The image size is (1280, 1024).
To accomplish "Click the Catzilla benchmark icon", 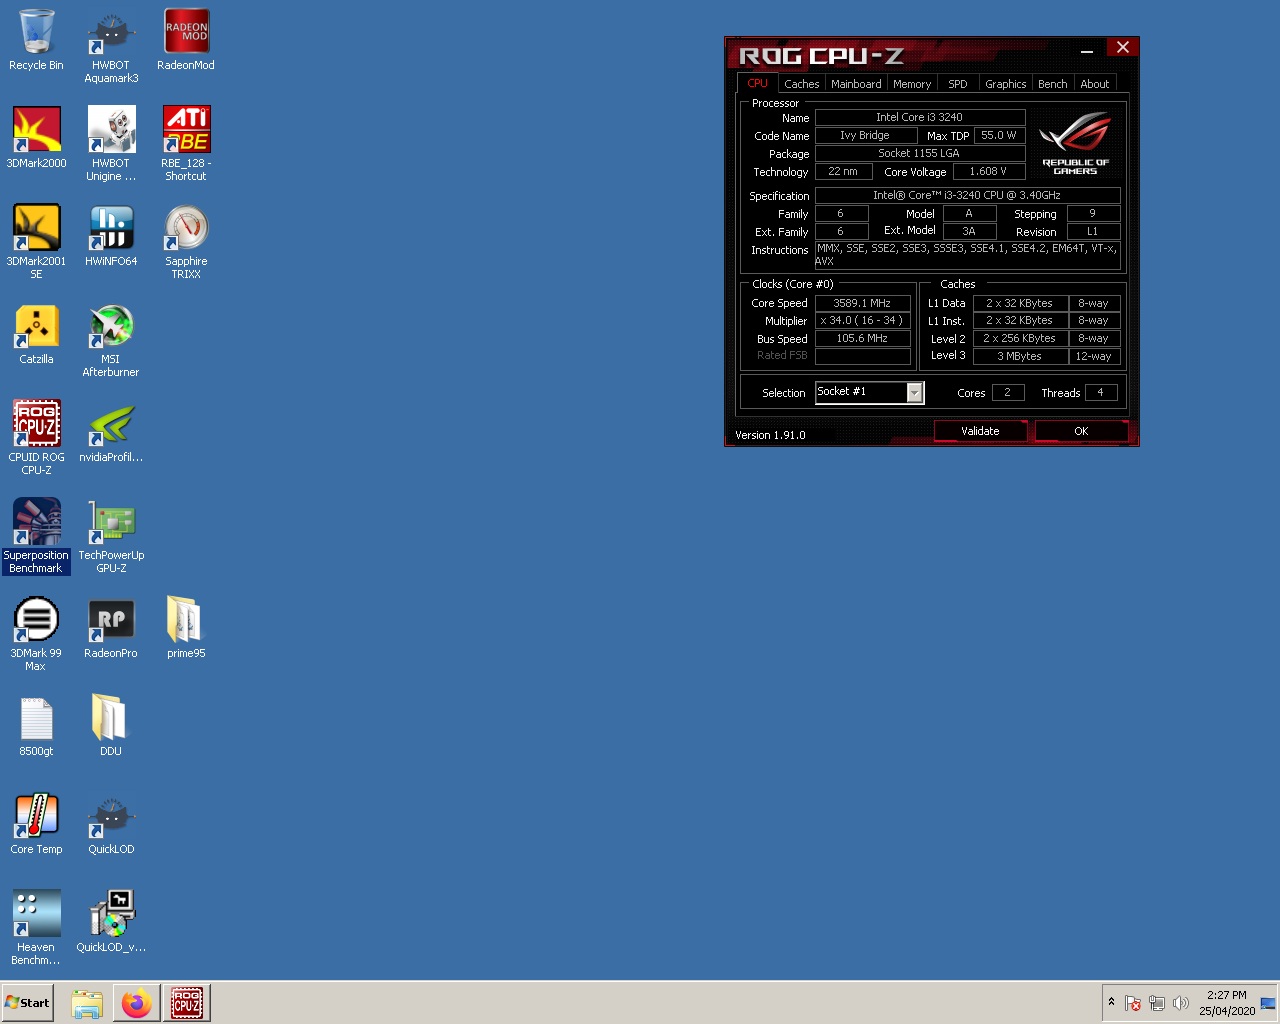I will (36, 334).
